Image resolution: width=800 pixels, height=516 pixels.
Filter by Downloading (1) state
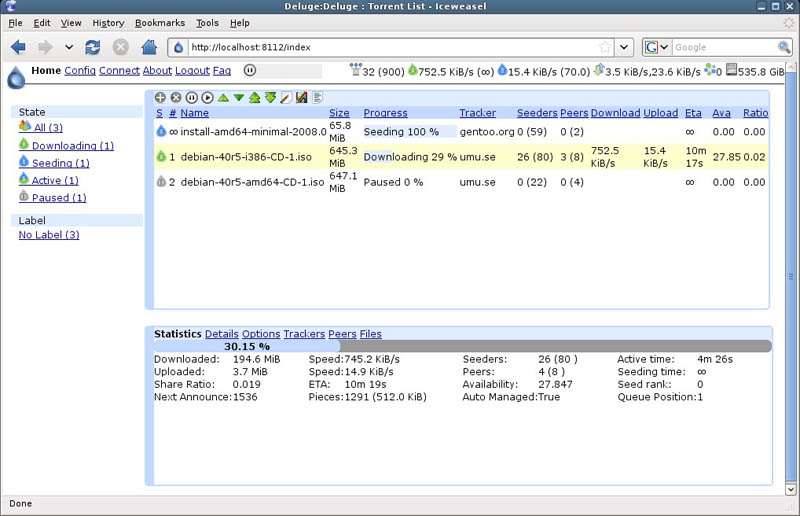click(x=73, y=146)
